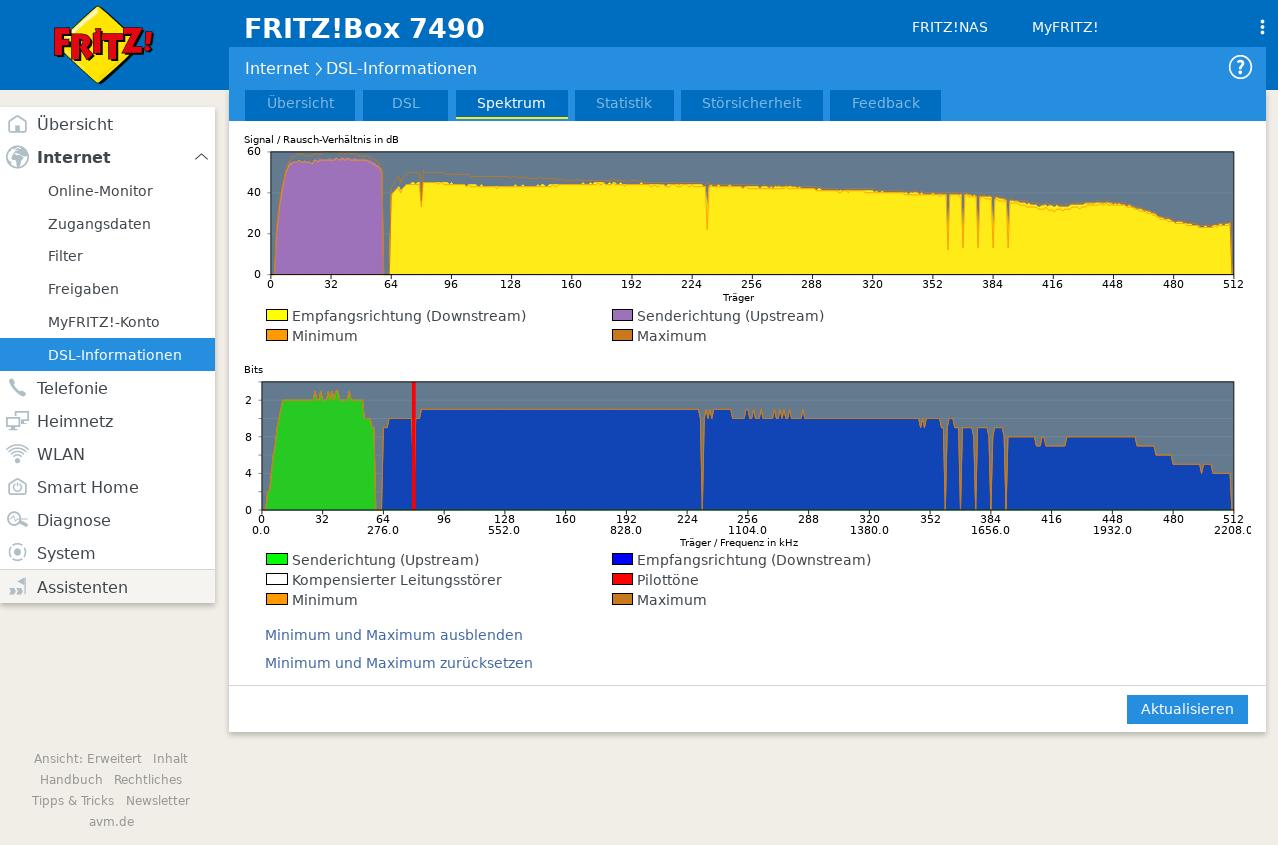Click the System gear icon
This screenshot has width=1278, height=845.
(17, 553)
